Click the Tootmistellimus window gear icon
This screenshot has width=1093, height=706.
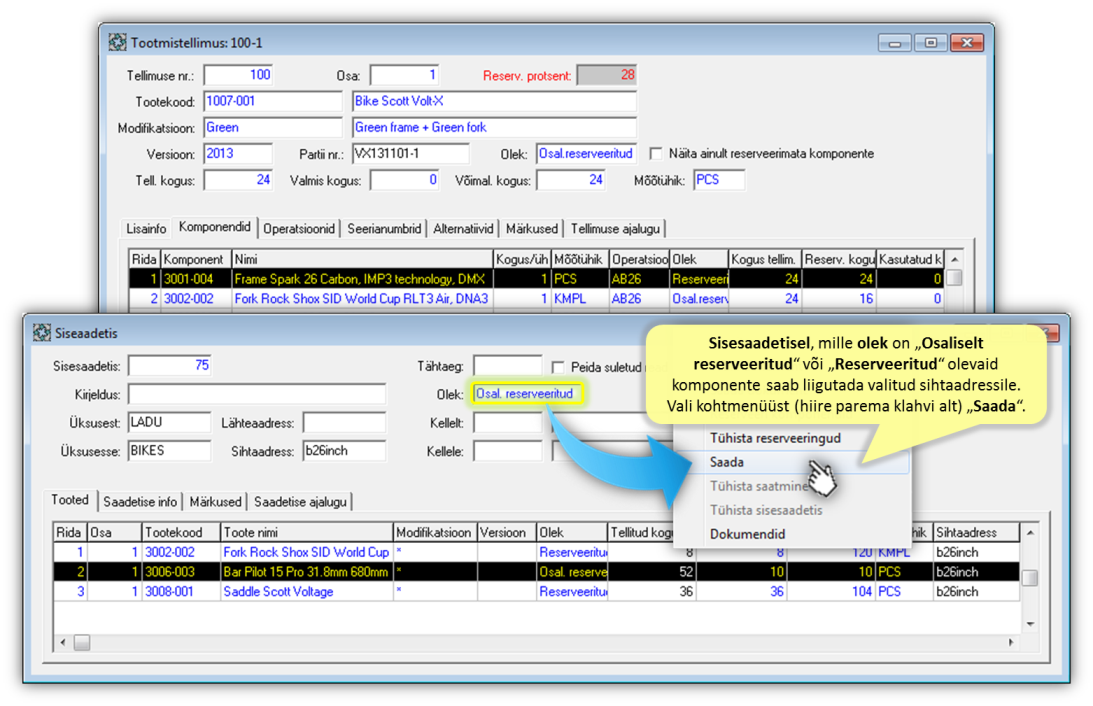pyautogui.click(x=118, y=43)
